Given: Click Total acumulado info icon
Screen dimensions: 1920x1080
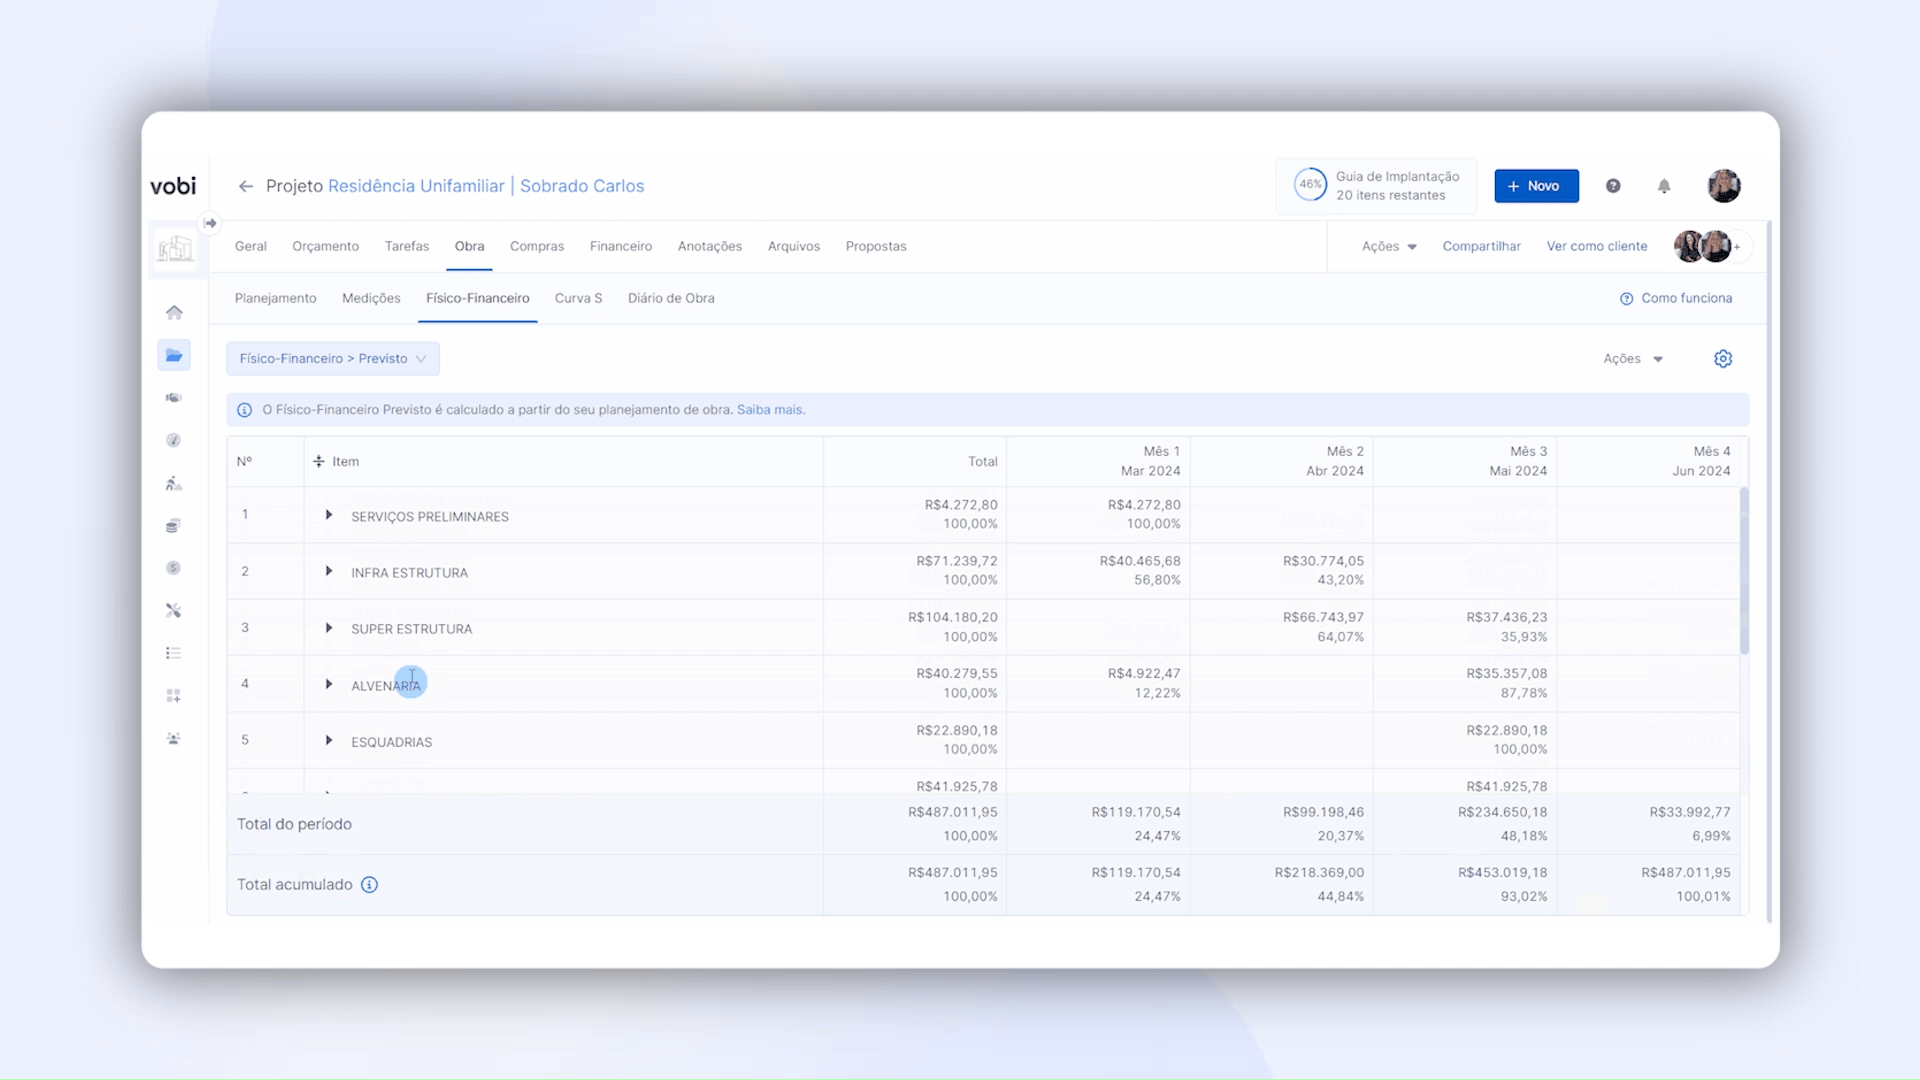Looking at the screenshot, I should click(x=369, y=885).
